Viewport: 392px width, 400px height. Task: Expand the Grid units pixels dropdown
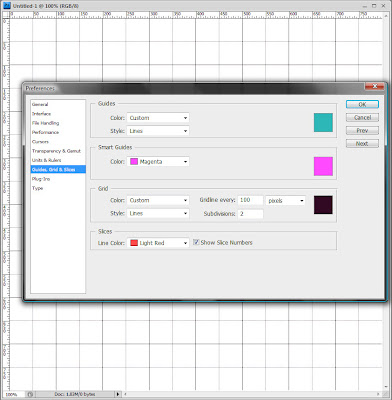coord(285,201)
